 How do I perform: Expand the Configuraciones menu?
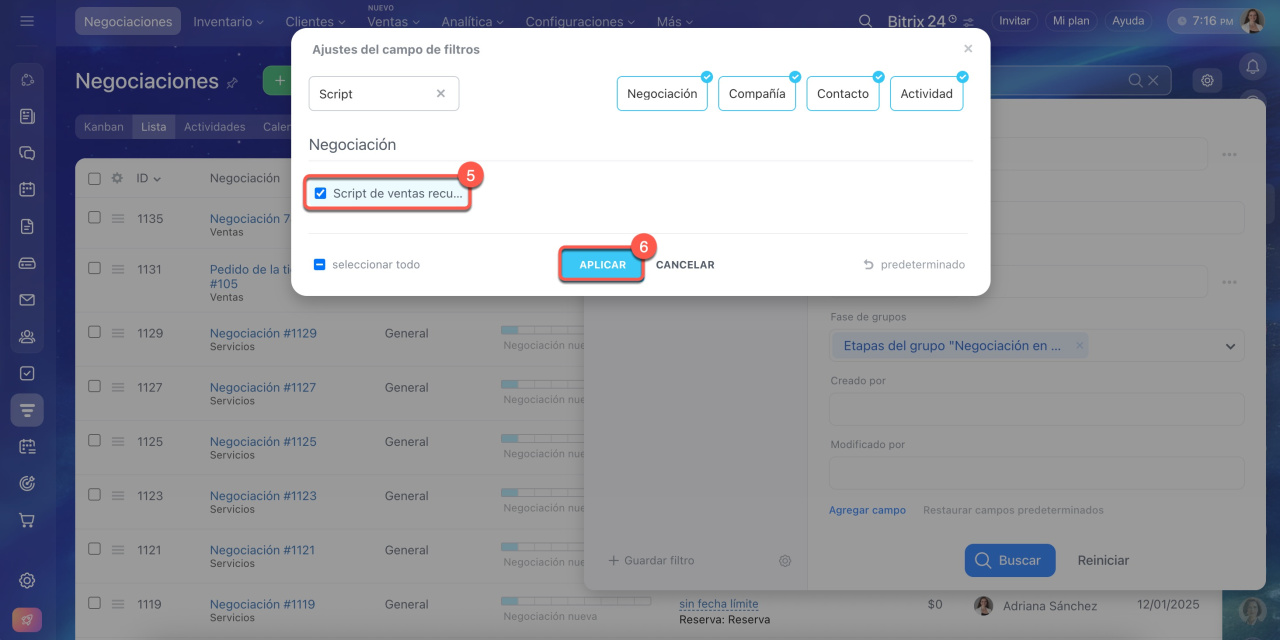(x=580, y=21)
